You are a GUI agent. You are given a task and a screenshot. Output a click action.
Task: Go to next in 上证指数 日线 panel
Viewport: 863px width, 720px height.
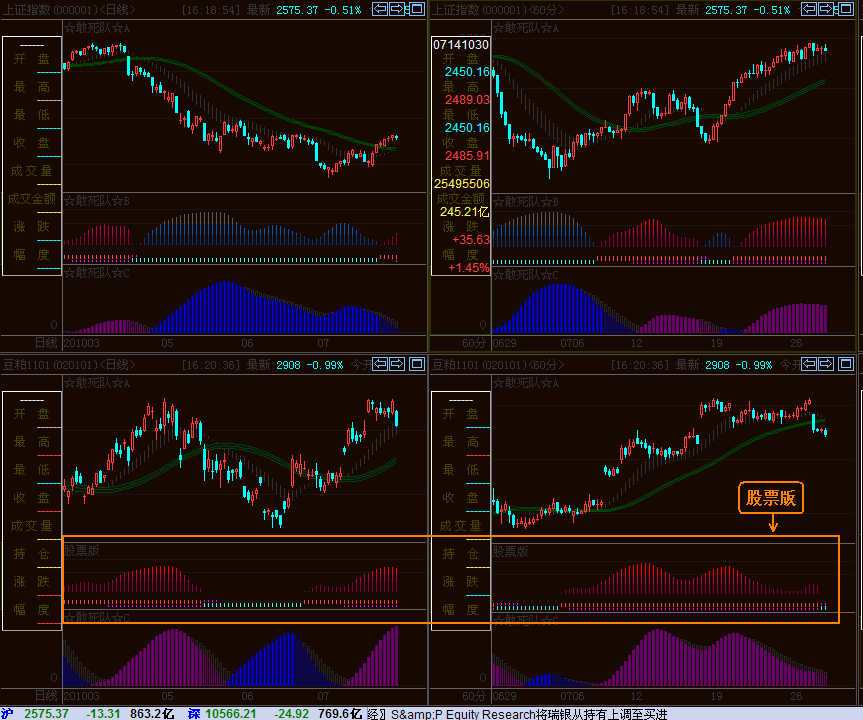397,9
